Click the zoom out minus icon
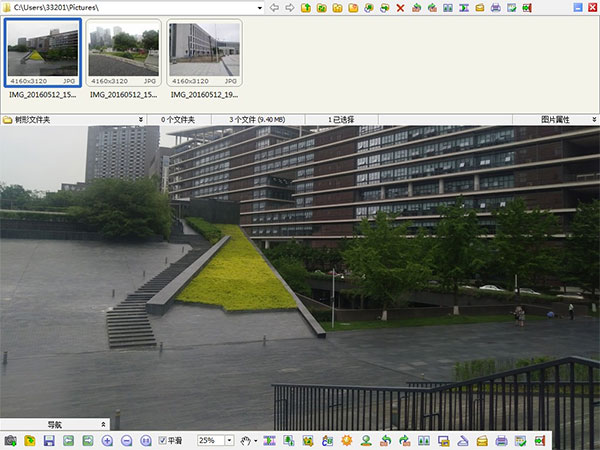This screenshot has height=450, width=600. point(126,440)
